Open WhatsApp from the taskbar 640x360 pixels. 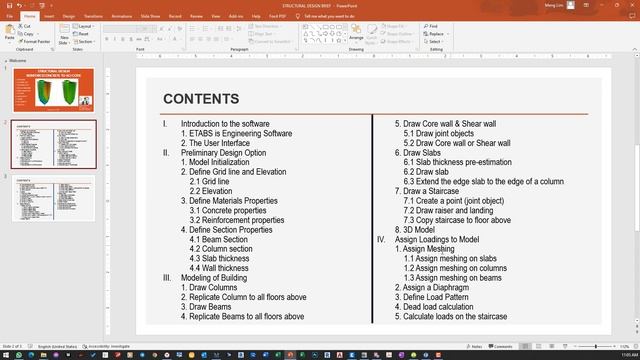pyautogui.click(x=18, y=355)
